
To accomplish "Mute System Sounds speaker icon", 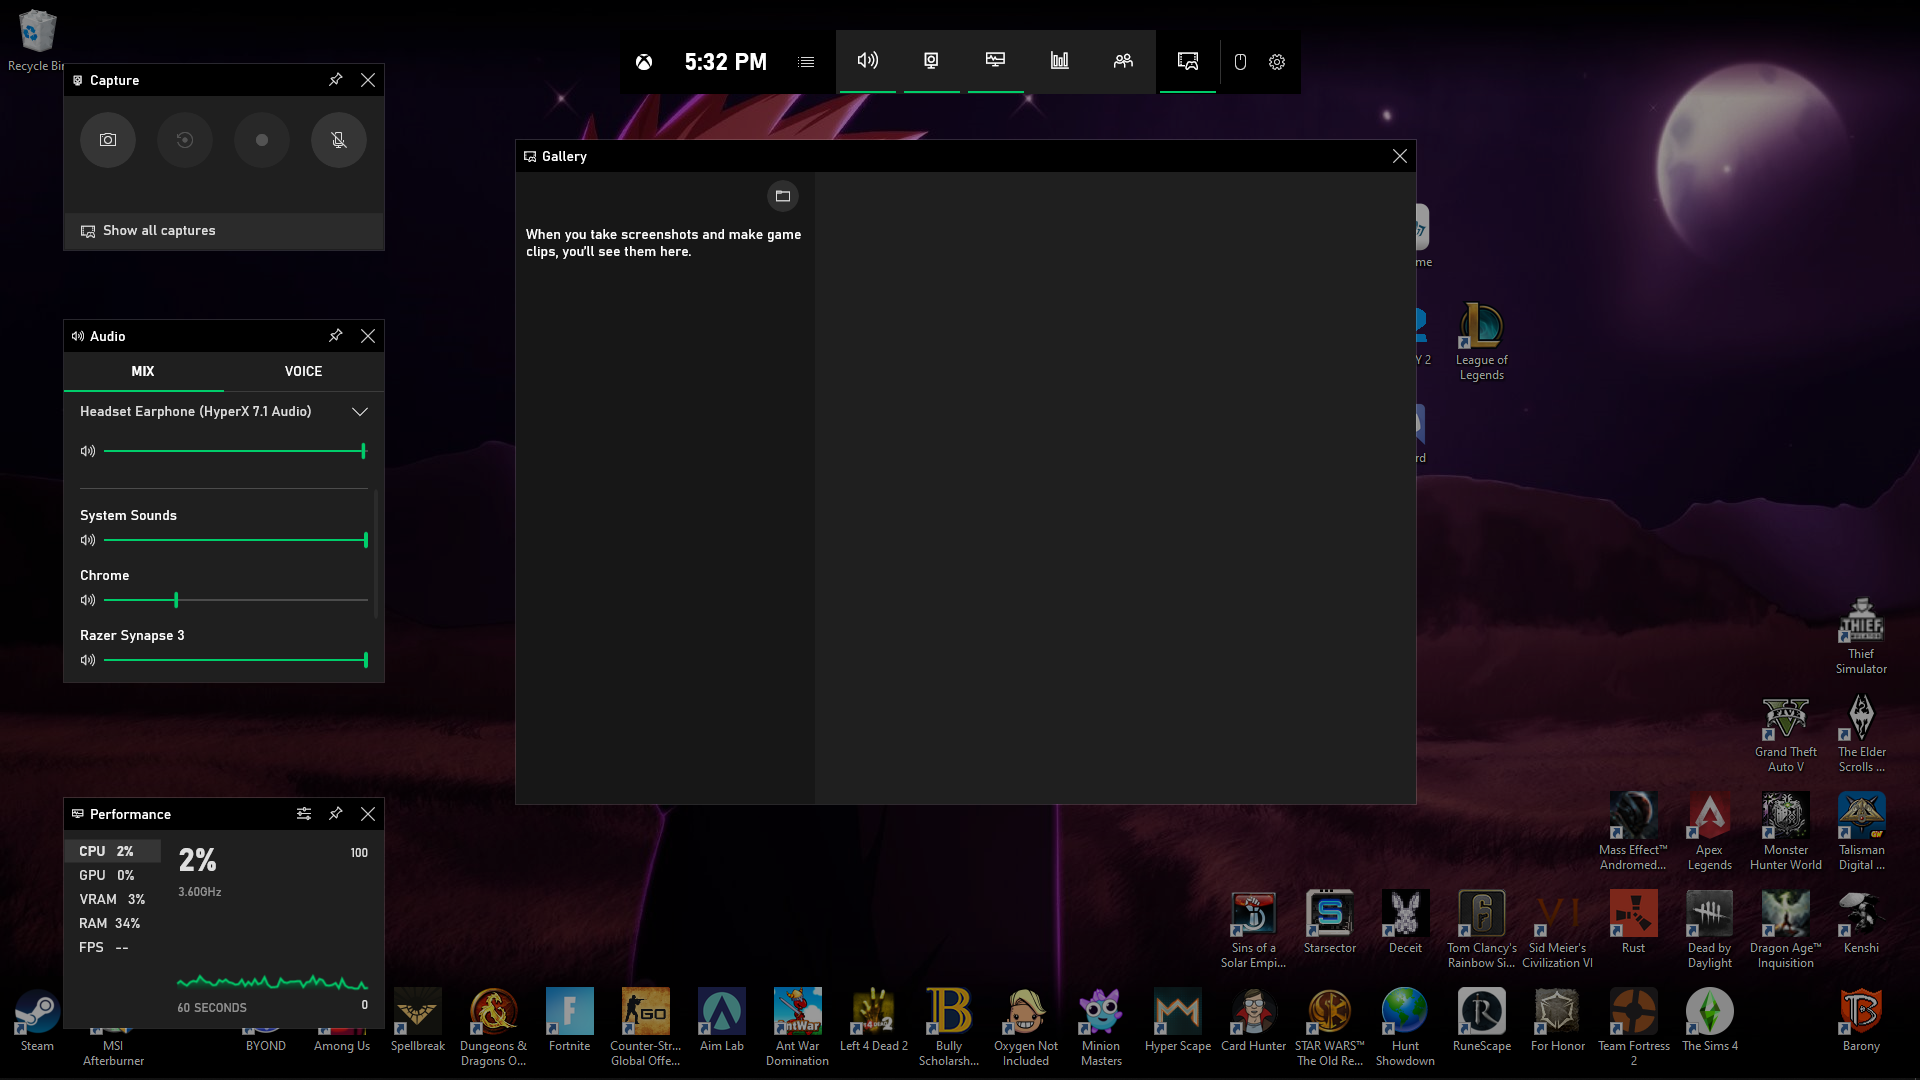I will point(88,540).
